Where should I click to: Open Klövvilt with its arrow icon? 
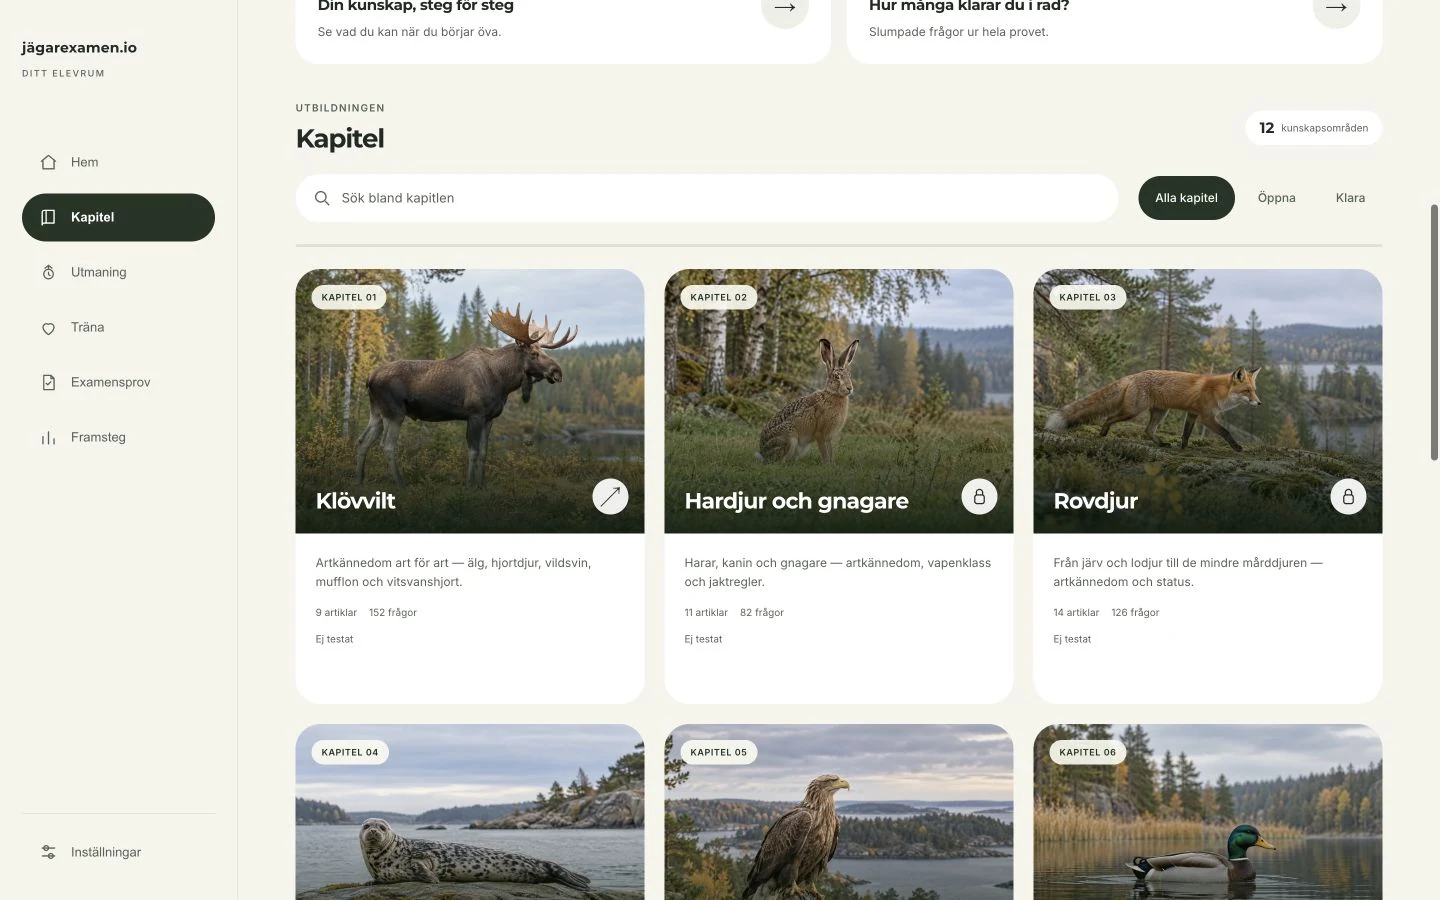tap(610, 496)
